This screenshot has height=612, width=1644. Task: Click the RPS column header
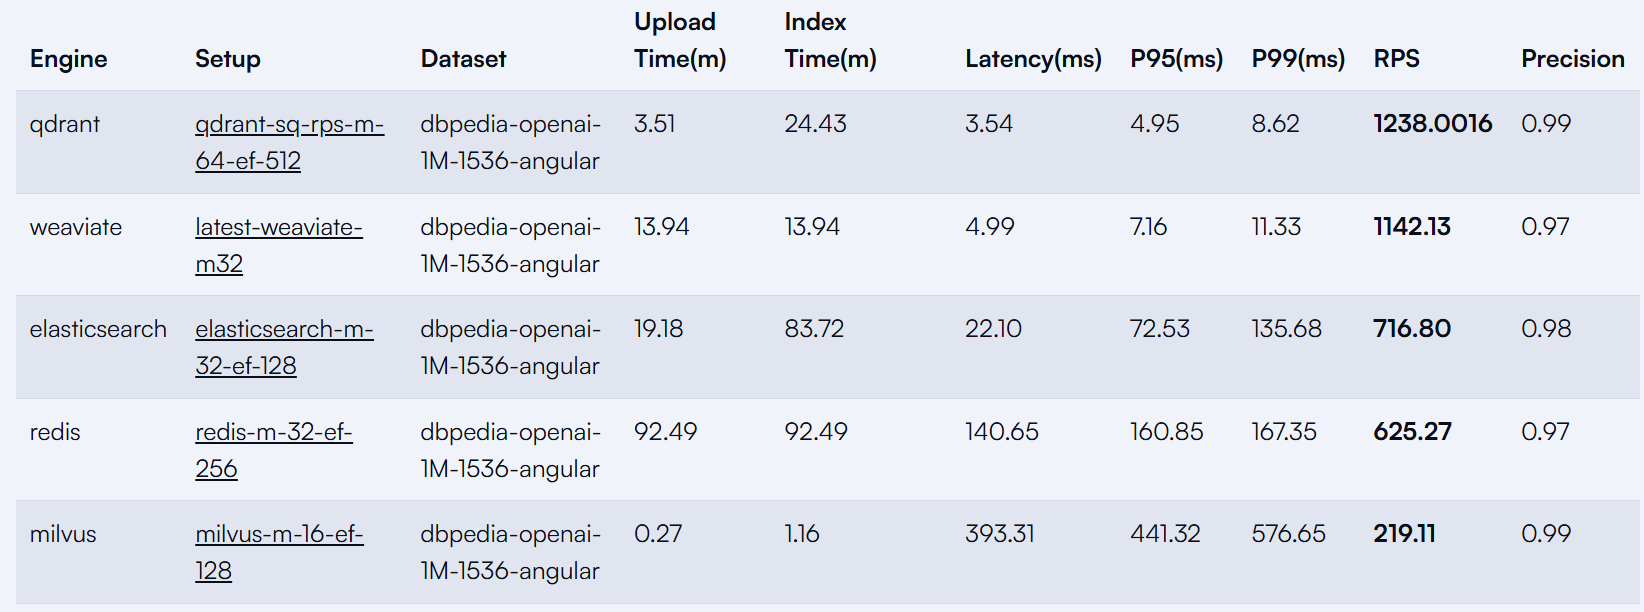click(1396, 59)
